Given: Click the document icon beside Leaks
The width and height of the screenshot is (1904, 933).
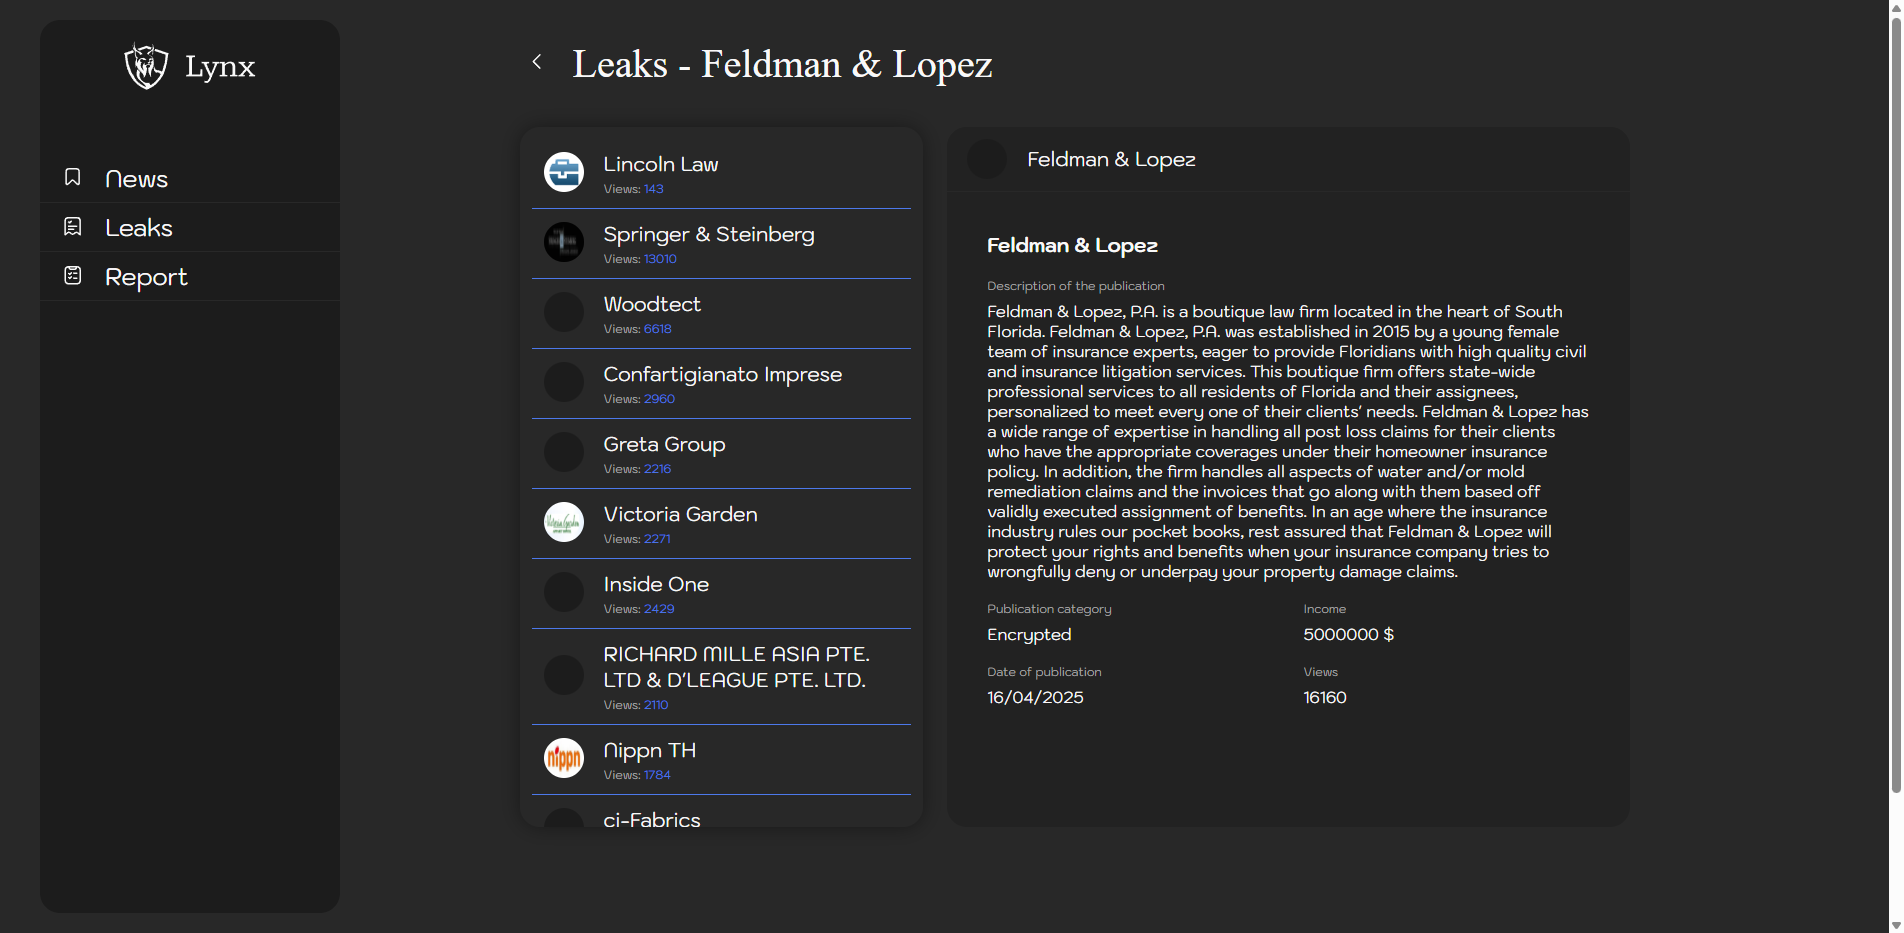Looking at the screenshot, I should [73, 227].
